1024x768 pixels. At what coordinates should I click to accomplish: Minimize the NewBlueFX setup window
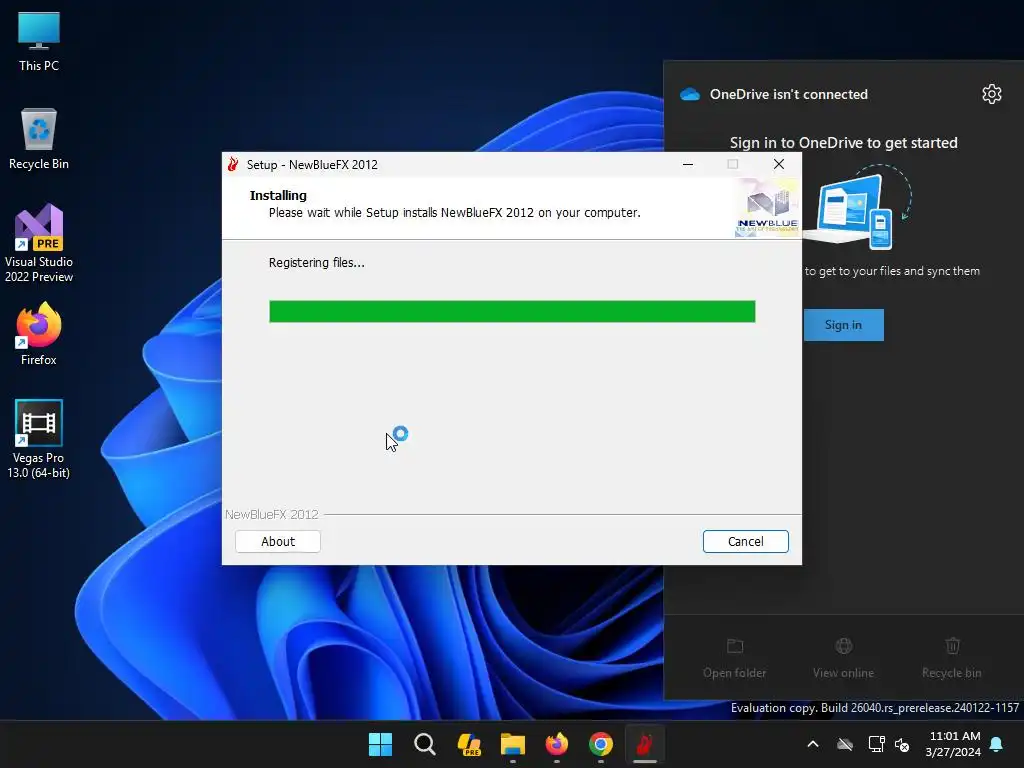[688, 164]
